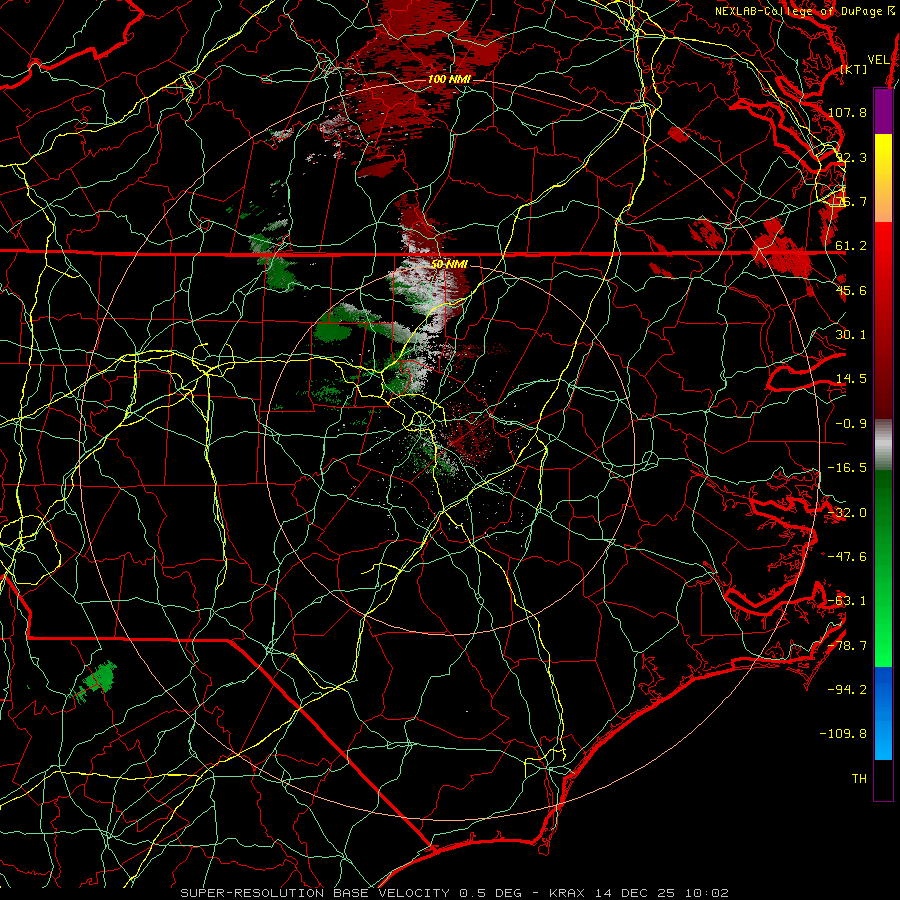Pick the yellow-orange segment of velocity scale
900x900 pixels.
pos(883,178)
